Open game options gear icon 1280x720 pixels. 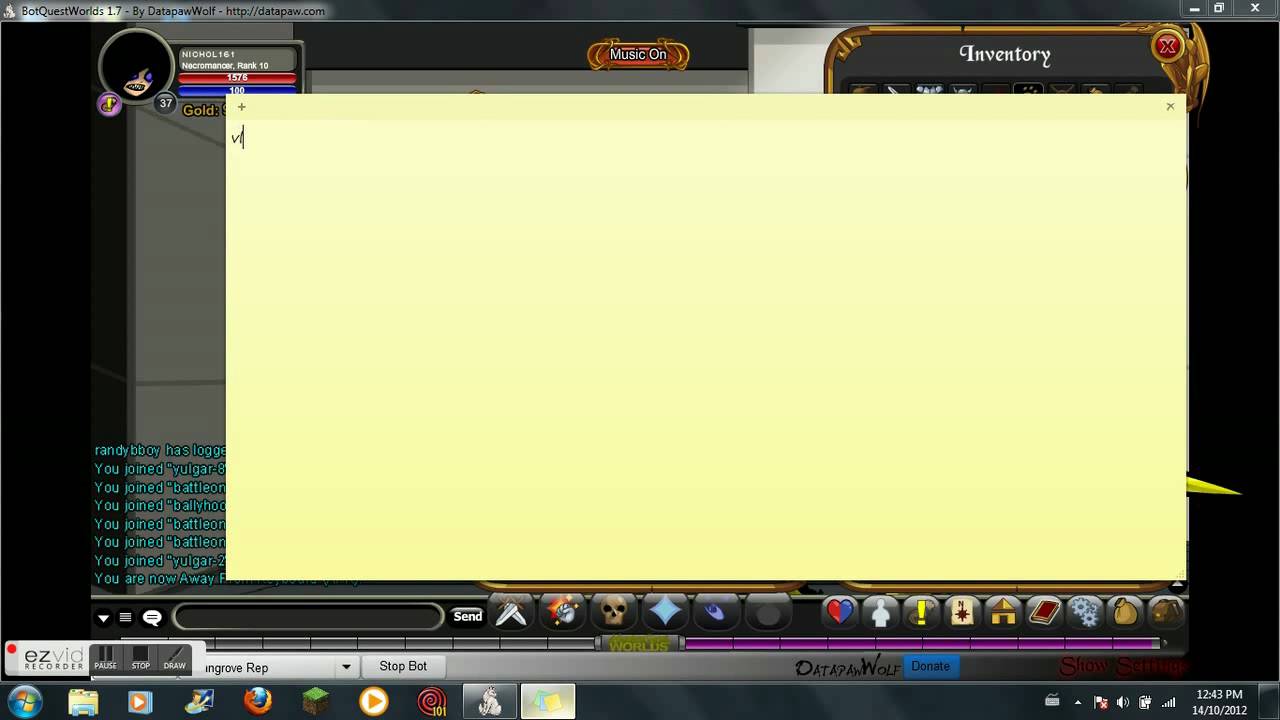(x=1085, y=611)
